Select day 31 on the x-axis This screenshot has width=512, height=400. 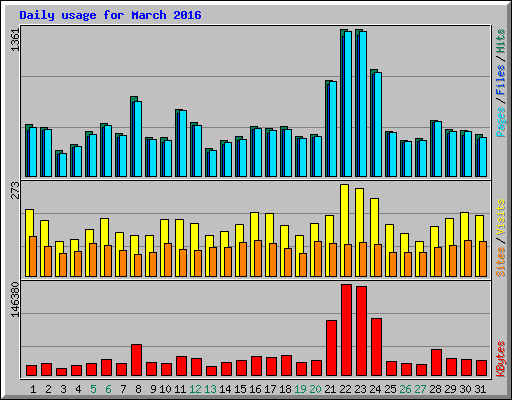pos(480,389)
